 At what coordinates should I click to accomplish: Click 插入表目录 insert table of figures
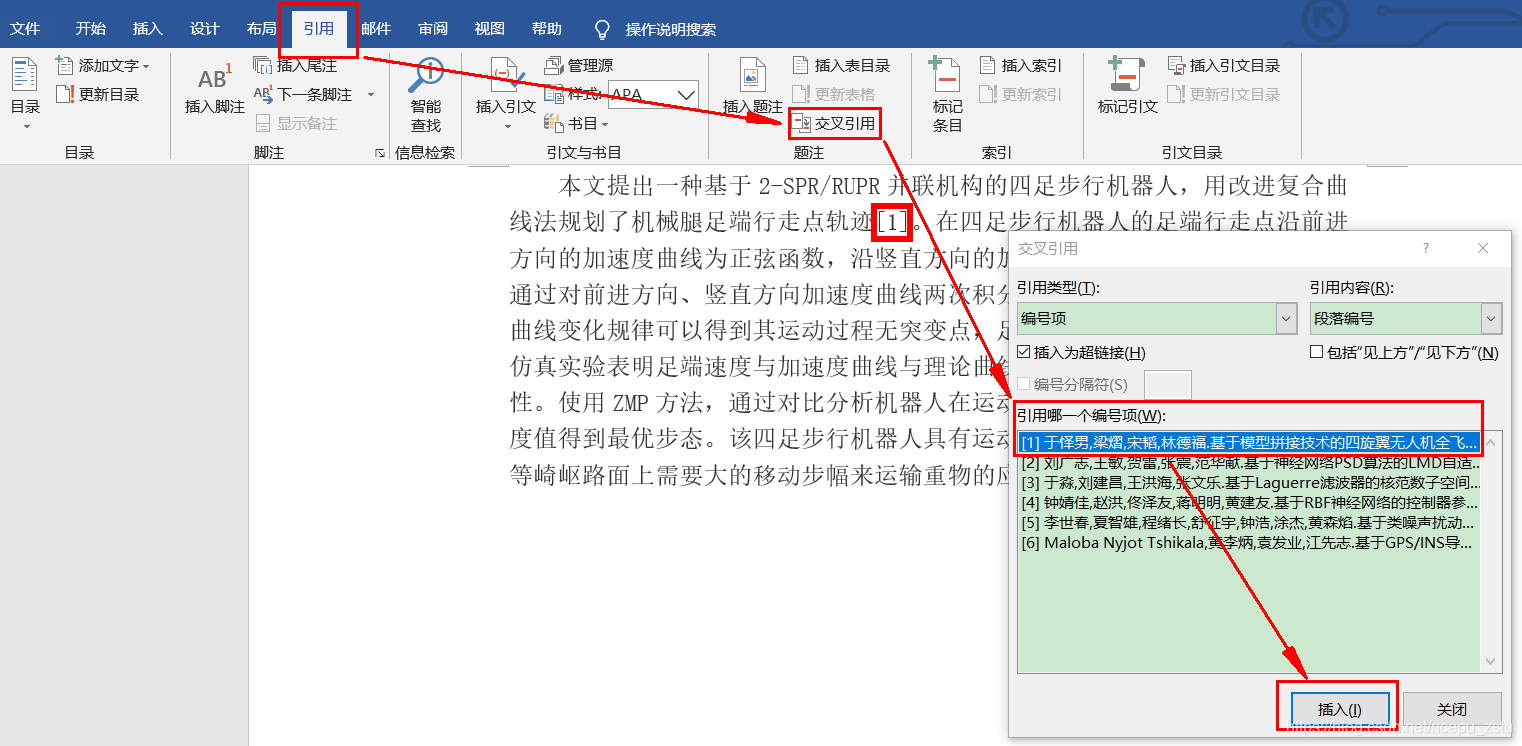point(841,66)
